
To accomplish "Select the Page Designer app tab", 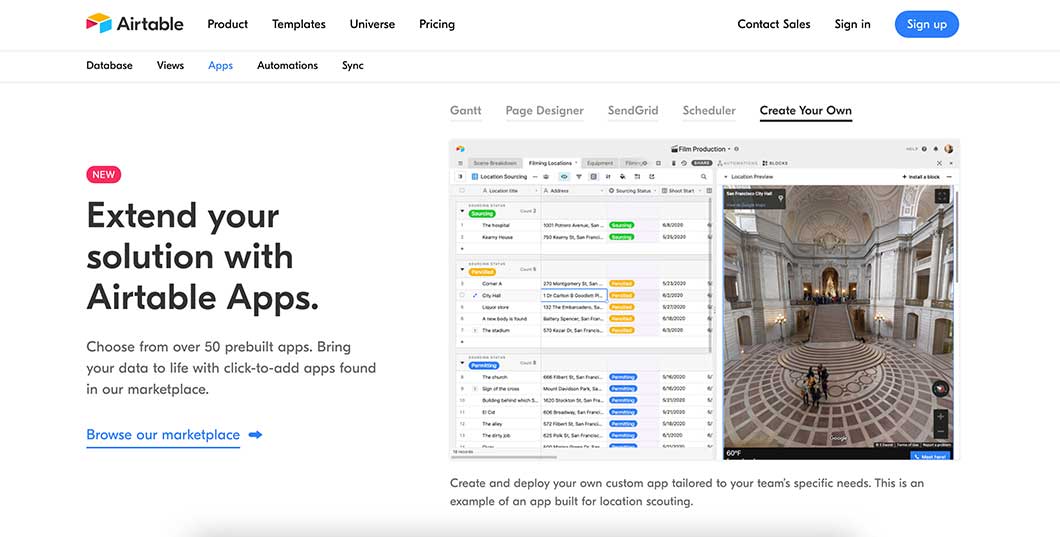I will coord(544,110).
